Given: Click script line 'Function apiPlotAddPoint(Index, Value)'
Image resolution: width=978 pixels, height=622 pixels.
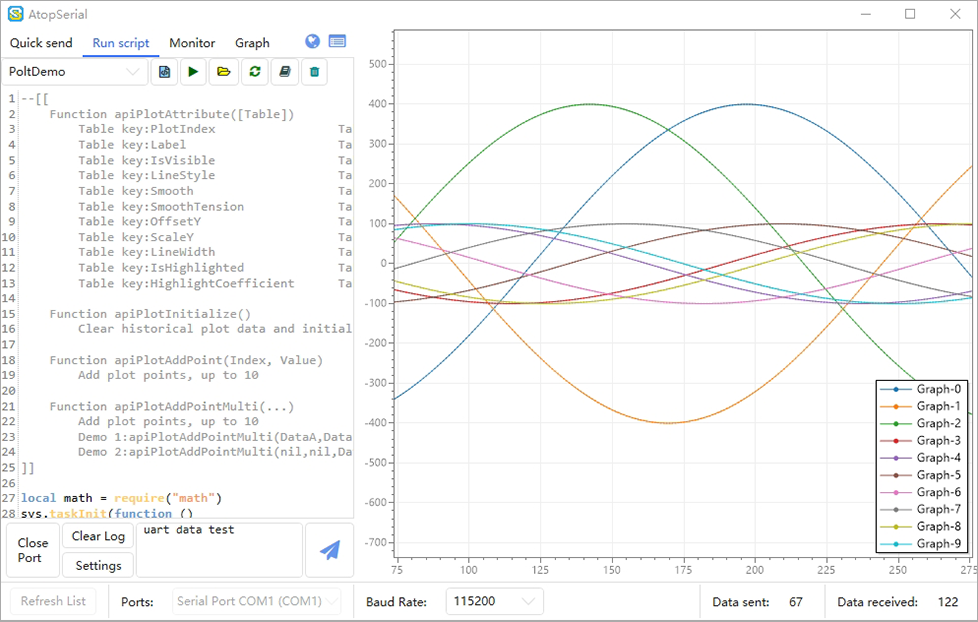Looking at the screenshot, I should point(186,360).
